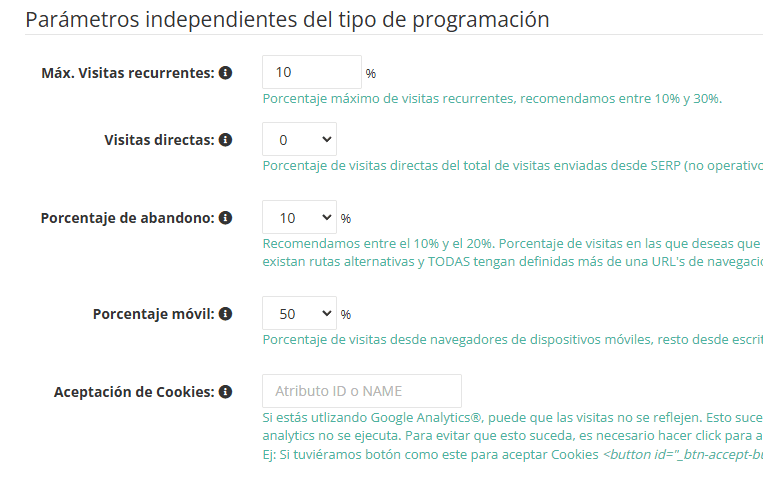Click the Visitas directas label

point(159,140)
